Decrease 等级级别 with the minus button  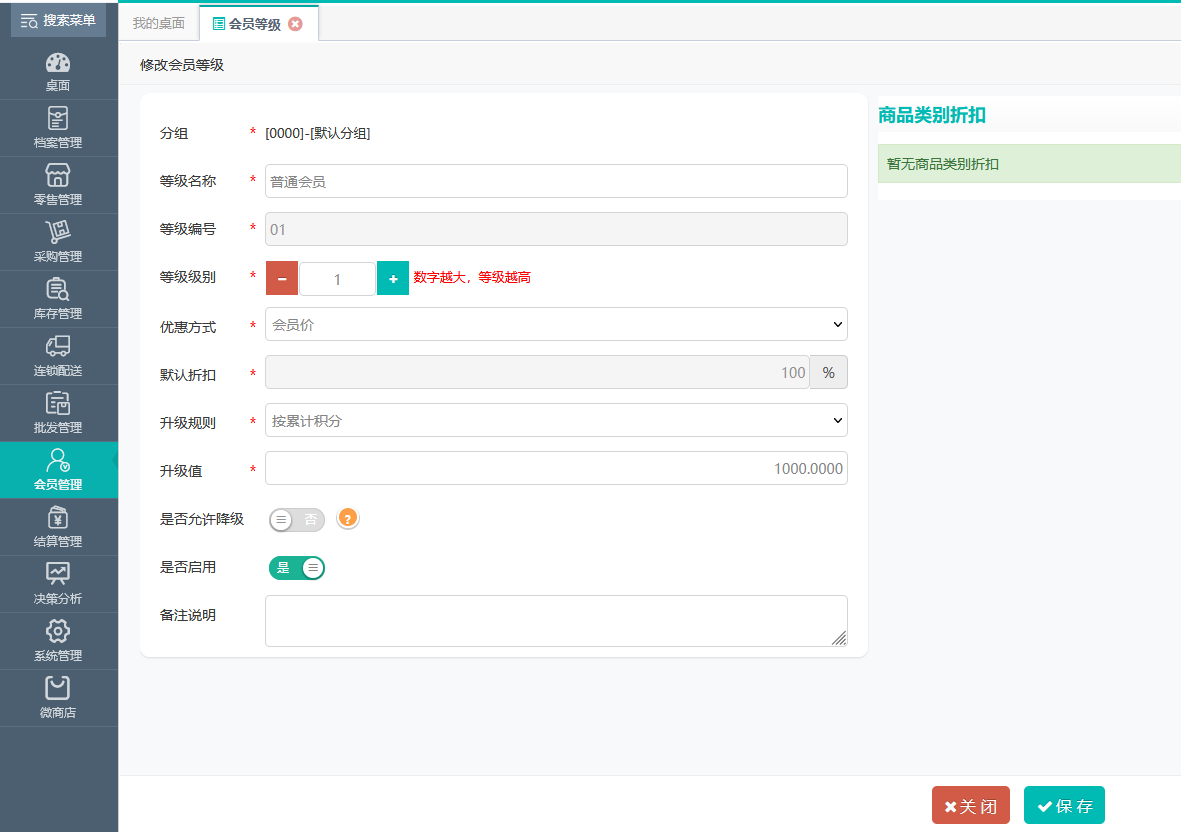(x=282, y=279)
